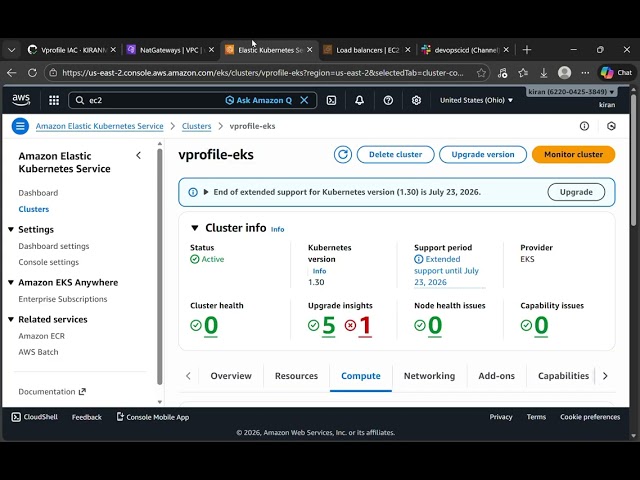Click the CloudShell footer icon
Screen dimensions: 640x480
[16, 417]
